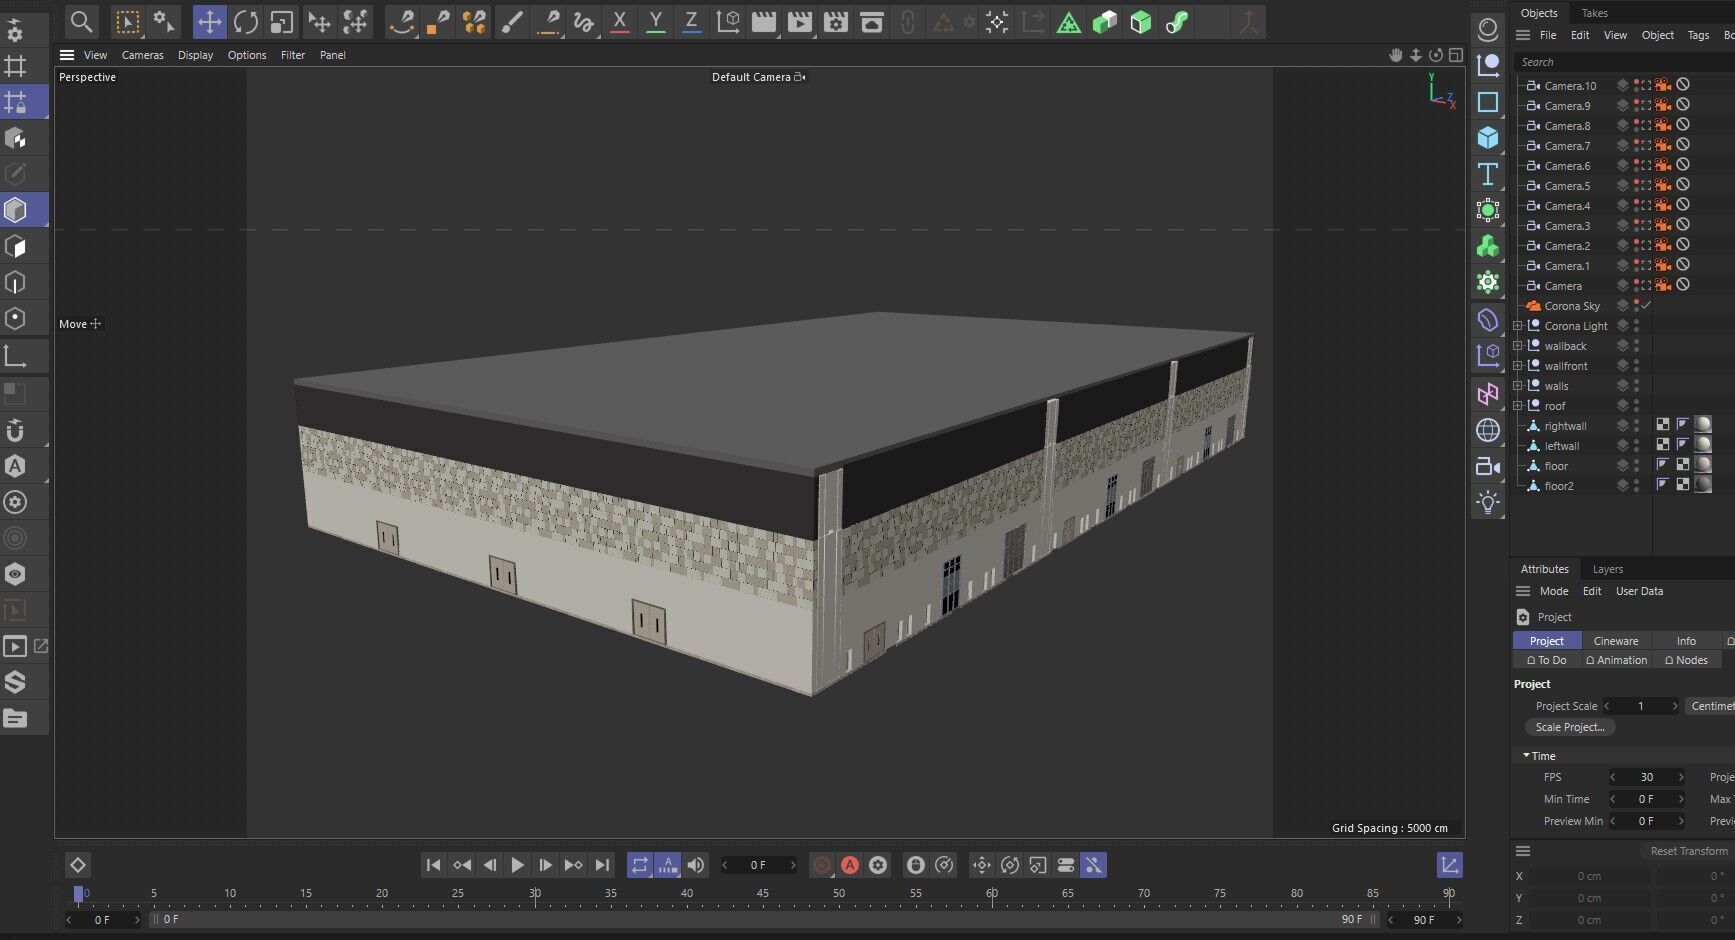Screen dimensions: 1735x940
Task: Open the Cameras viewport menu
Action: (x=142, y=55)
